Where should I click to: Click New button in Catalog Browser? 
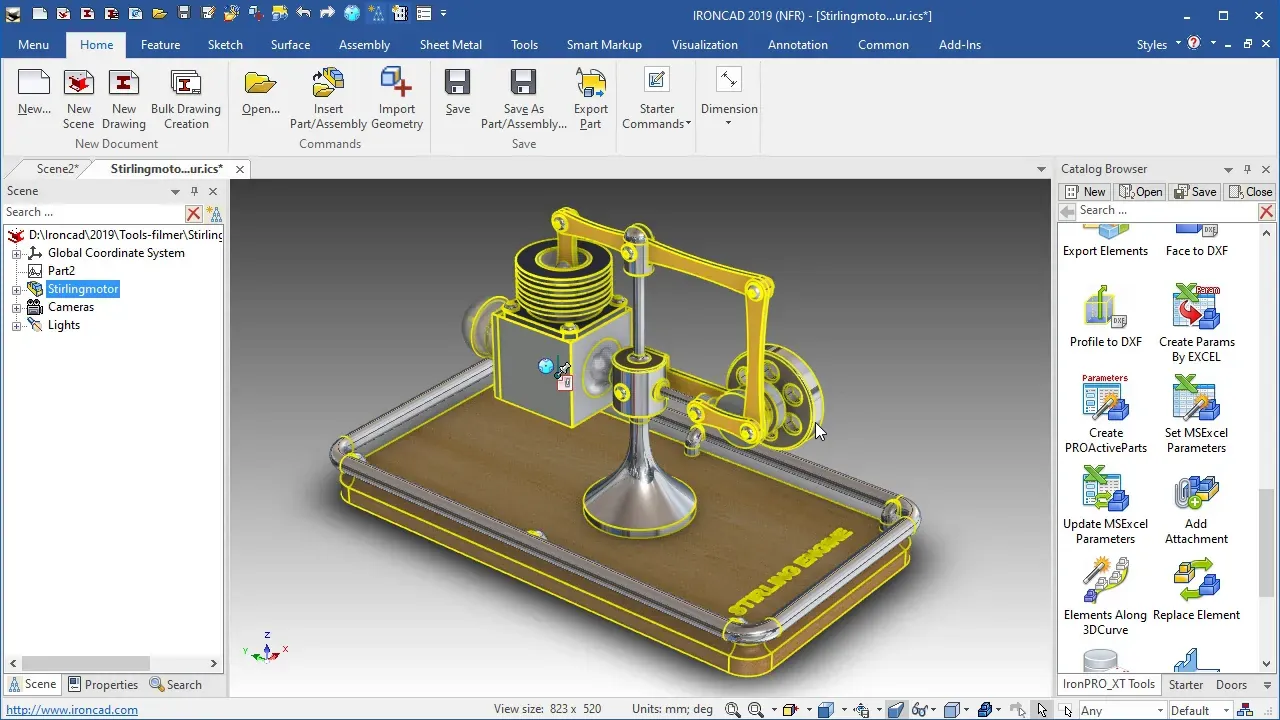[x=1085, y=192]
